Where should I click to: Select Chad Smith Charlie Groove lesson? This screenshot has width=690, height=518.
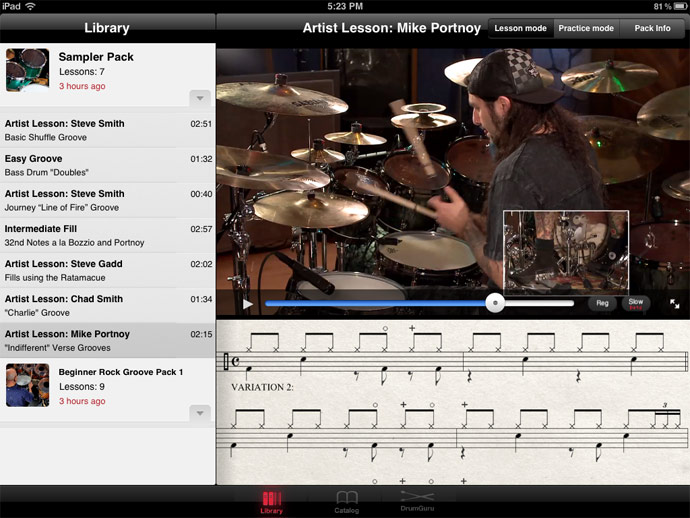108,305
